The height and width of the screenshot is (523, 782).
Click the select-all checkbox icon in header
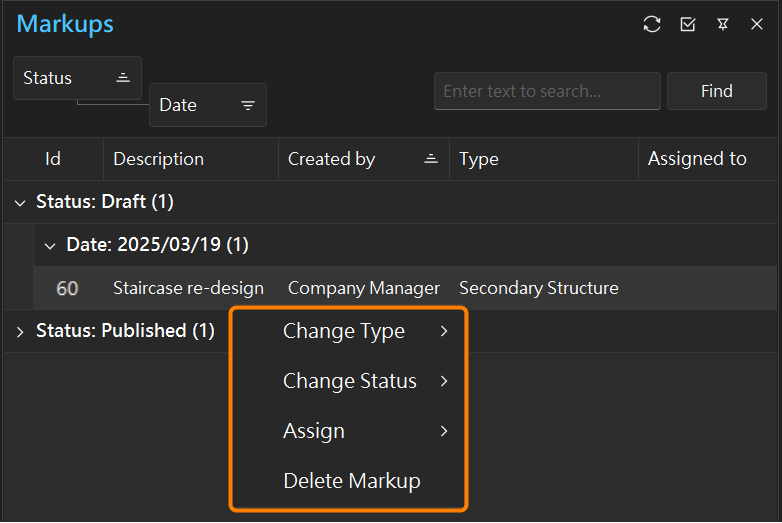[x=688, y=24]
